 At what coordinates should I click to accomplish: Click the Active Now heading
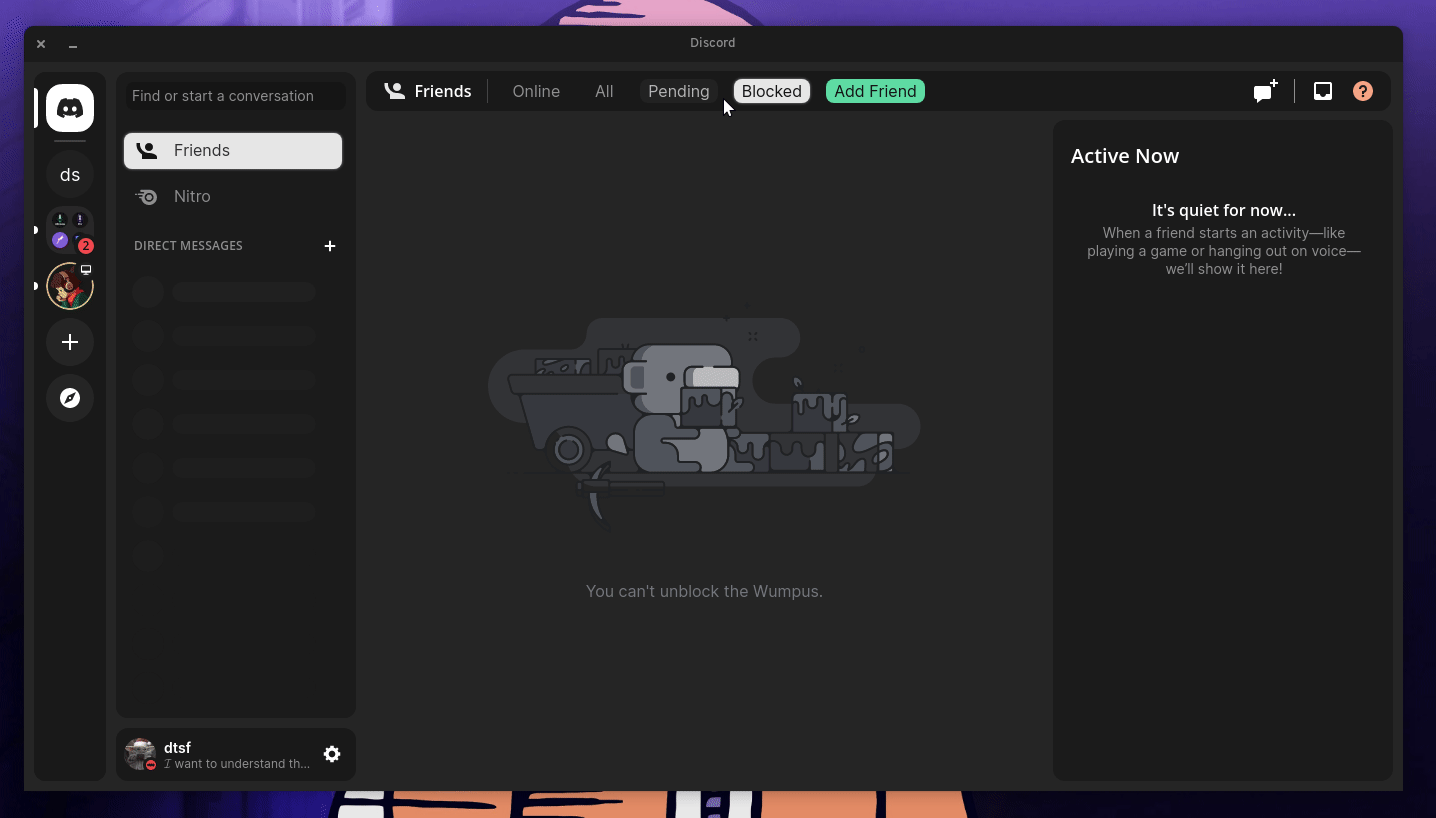(1125, 156)
